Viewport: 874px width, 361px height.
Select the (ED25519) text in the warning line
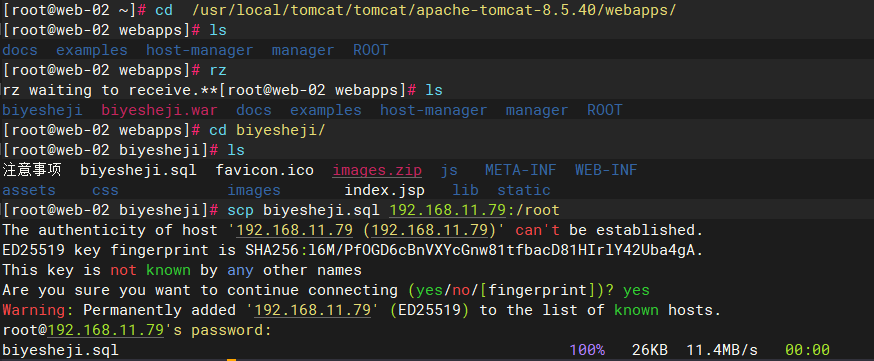[x=430, y=310]
